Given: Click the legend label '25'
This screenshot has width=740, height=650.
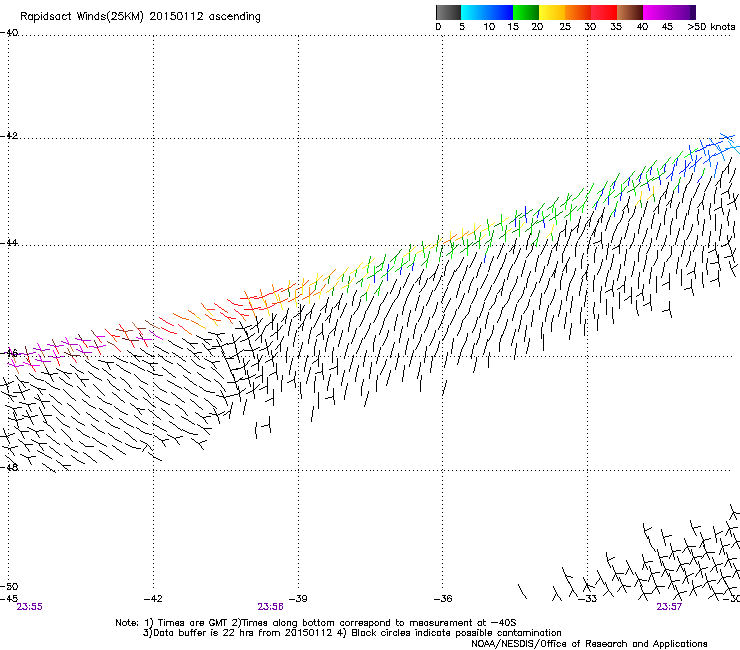Looking at the screenshot, I should (x=565, y=26).
